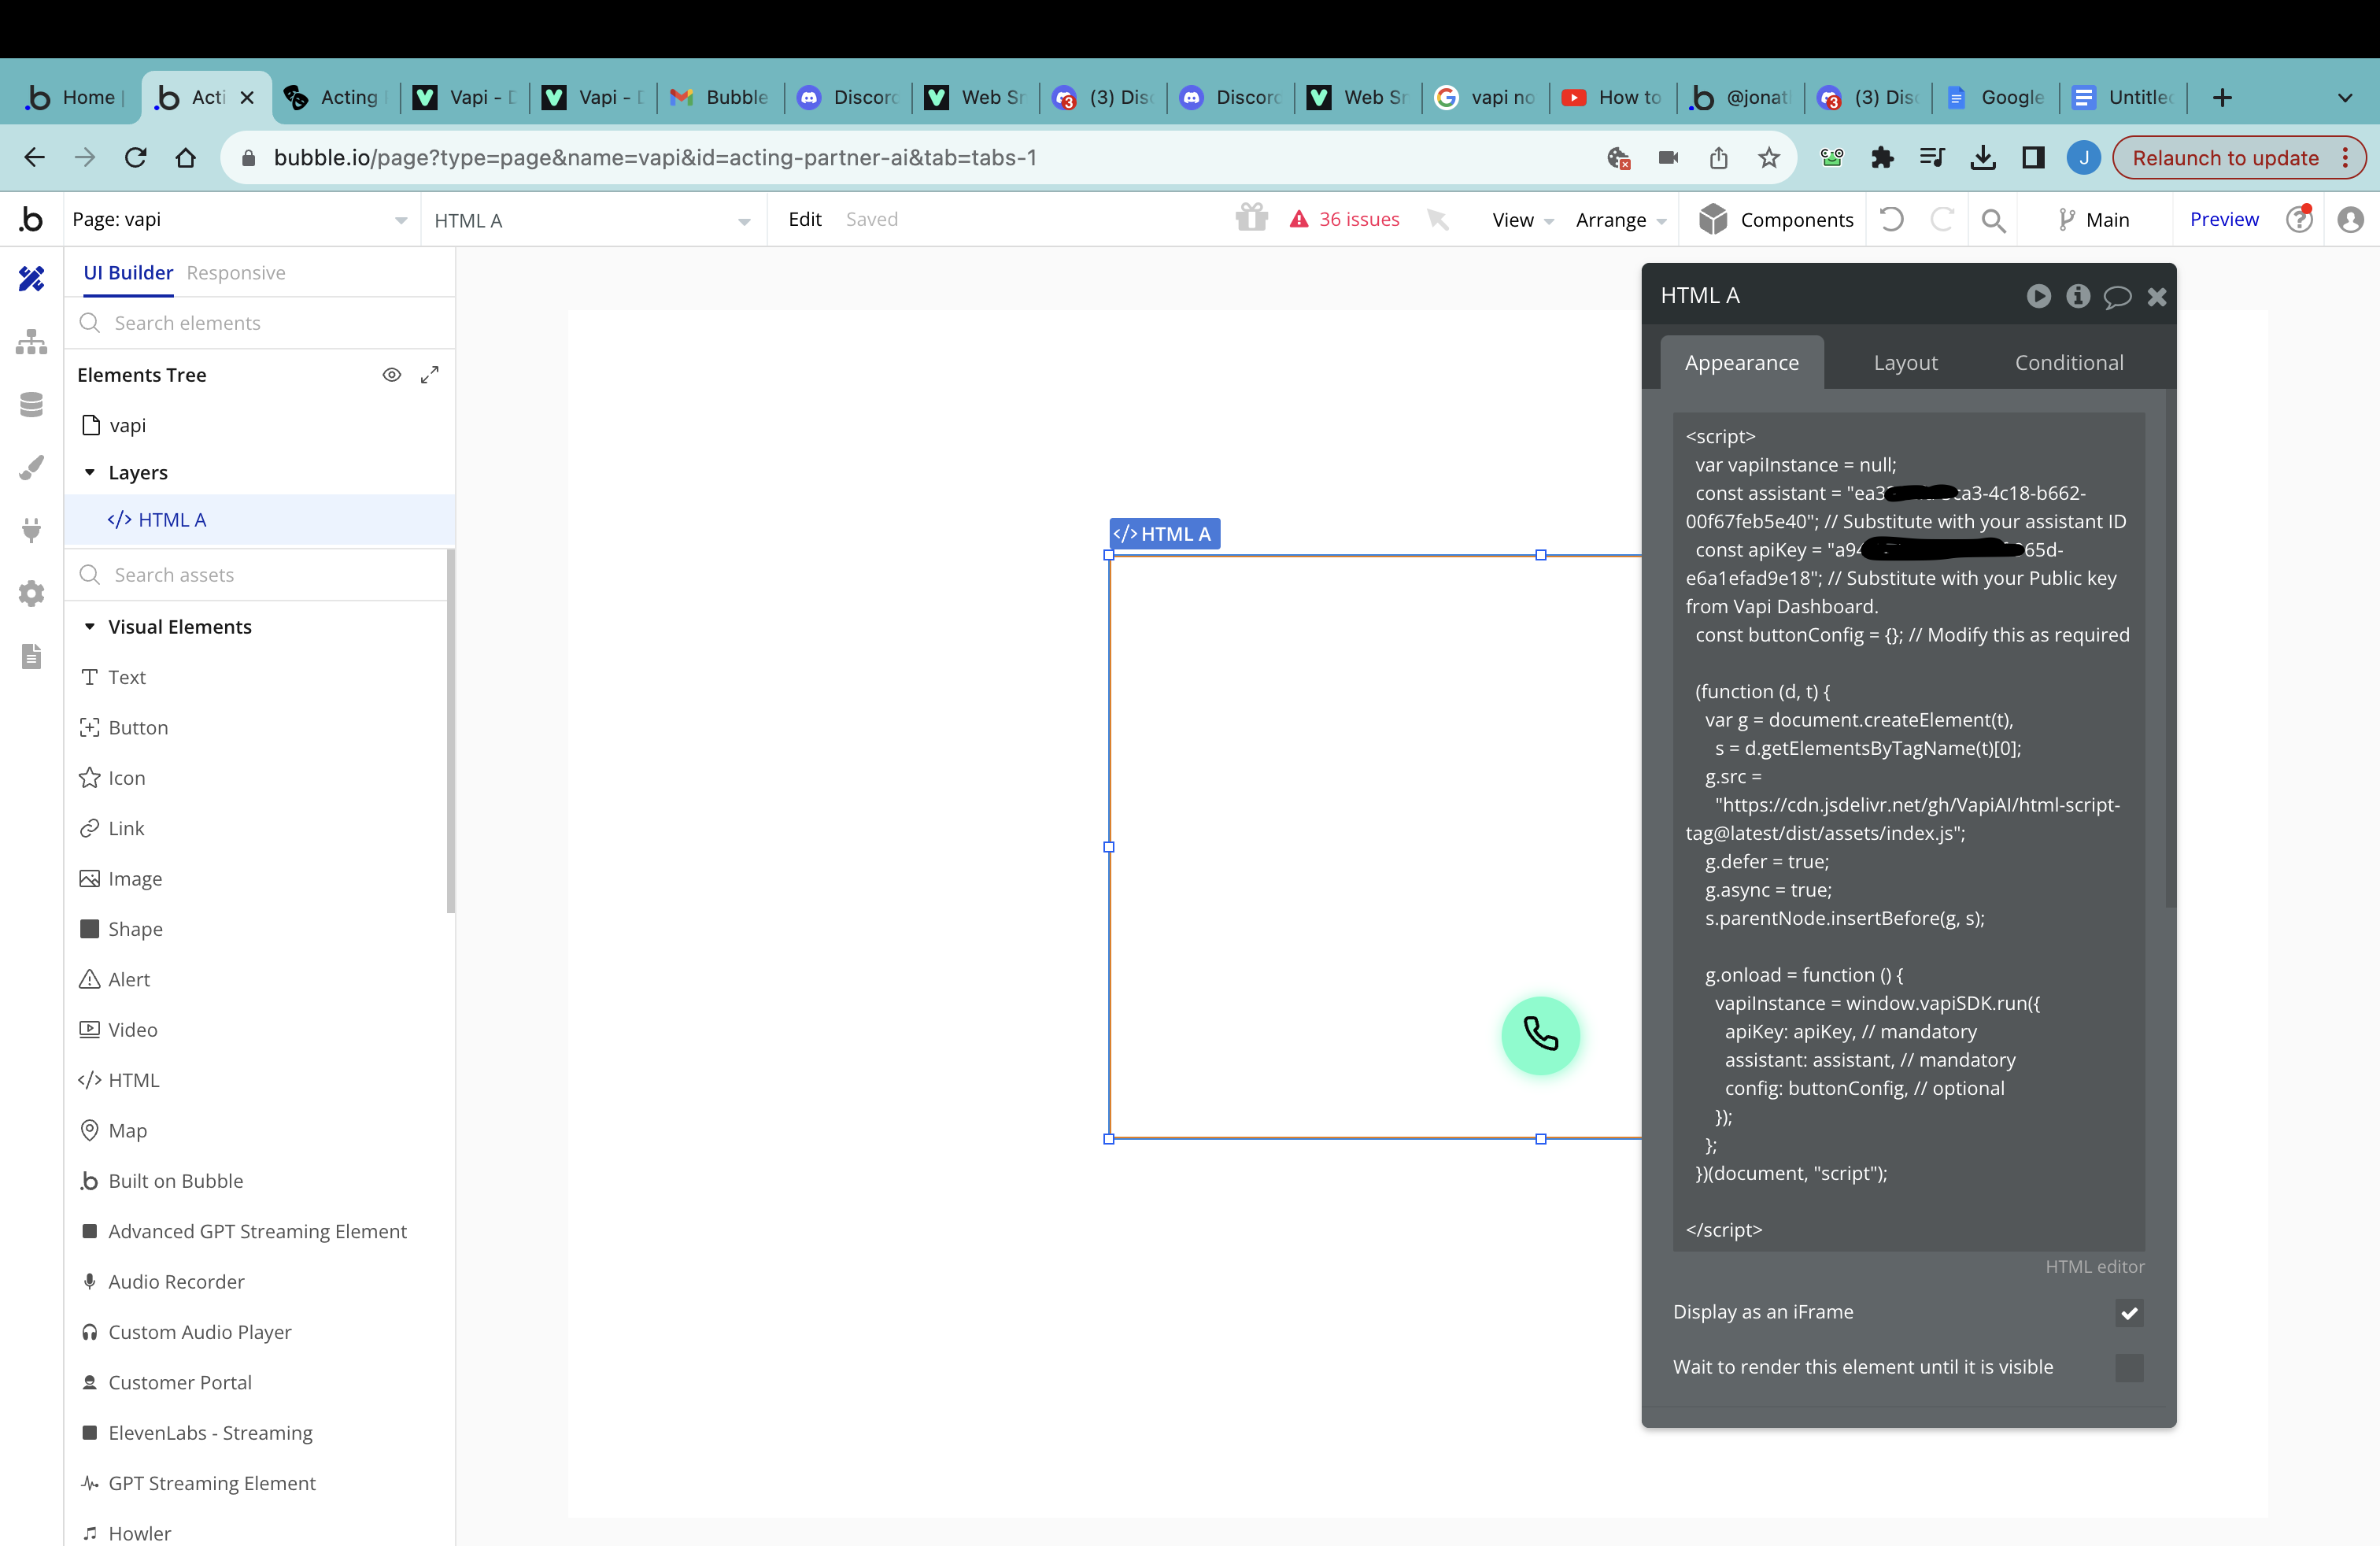Collapse the Layers section in Elements Tree

[91, 472]
